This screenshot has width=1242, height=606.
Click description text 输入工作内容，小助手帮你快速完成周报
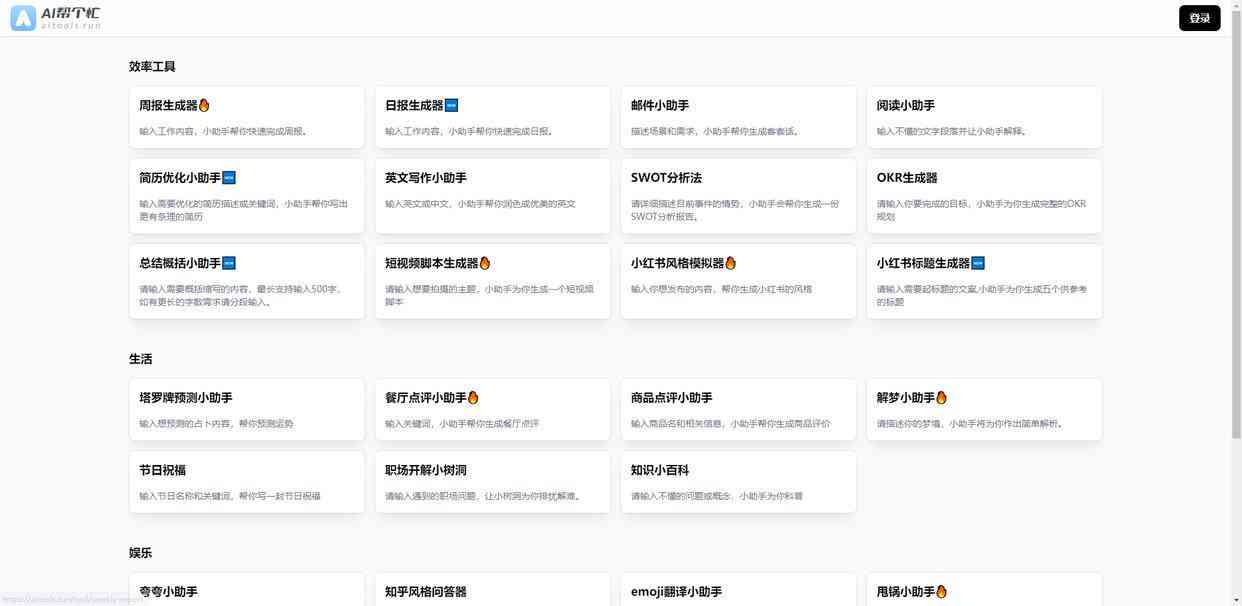click(224, 131)
